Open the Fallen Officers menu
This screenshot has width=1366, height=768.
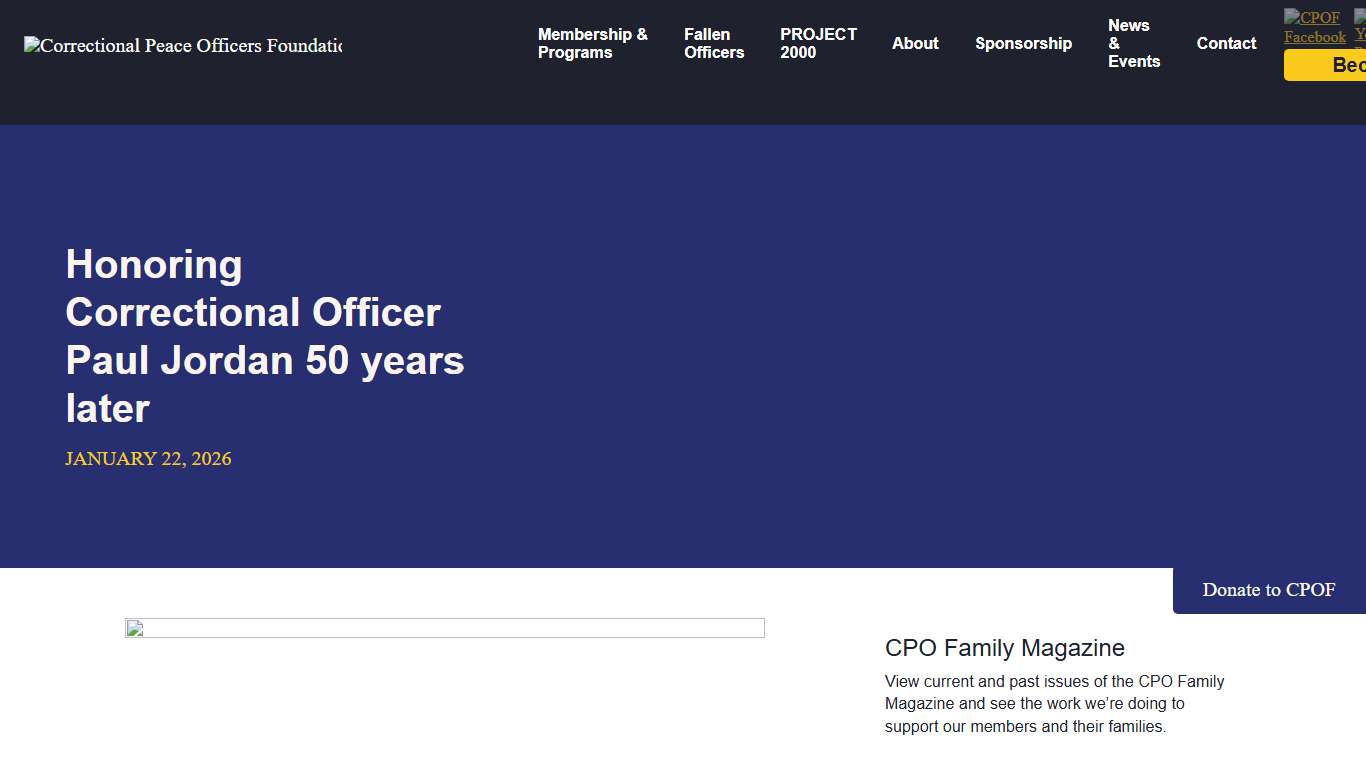click(713, 43)
